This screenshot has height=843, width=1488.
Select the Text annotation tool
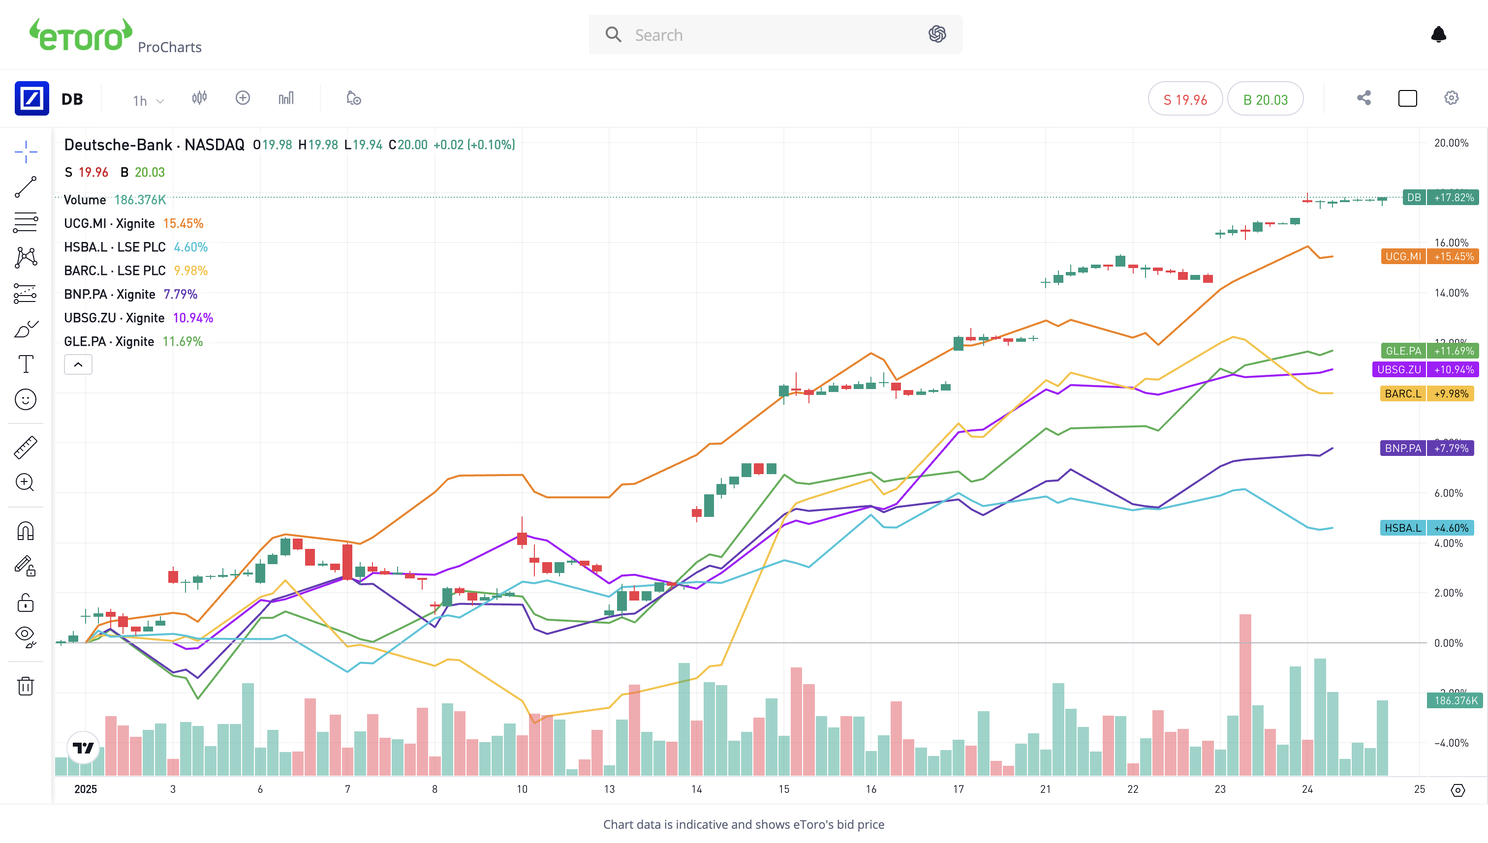[x=26, y=364]
